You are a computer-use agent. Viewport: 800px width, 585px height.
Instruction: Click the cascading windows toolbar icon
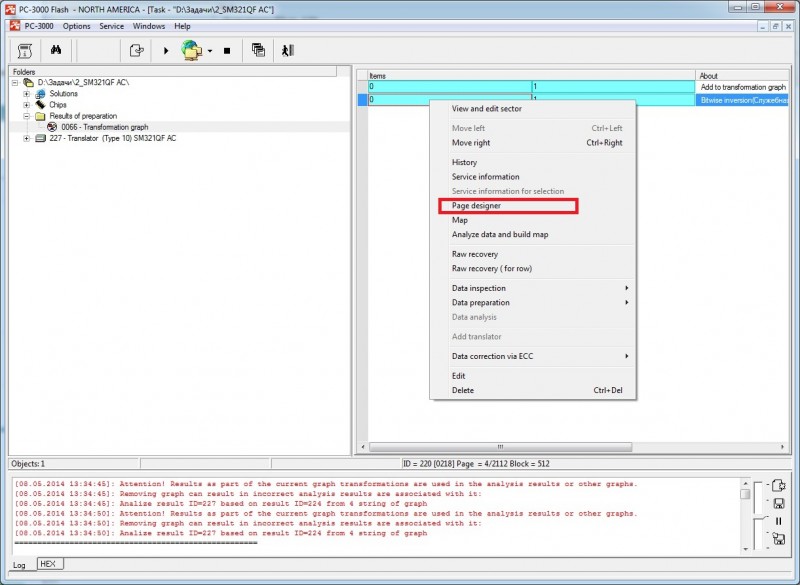(258, 50)
